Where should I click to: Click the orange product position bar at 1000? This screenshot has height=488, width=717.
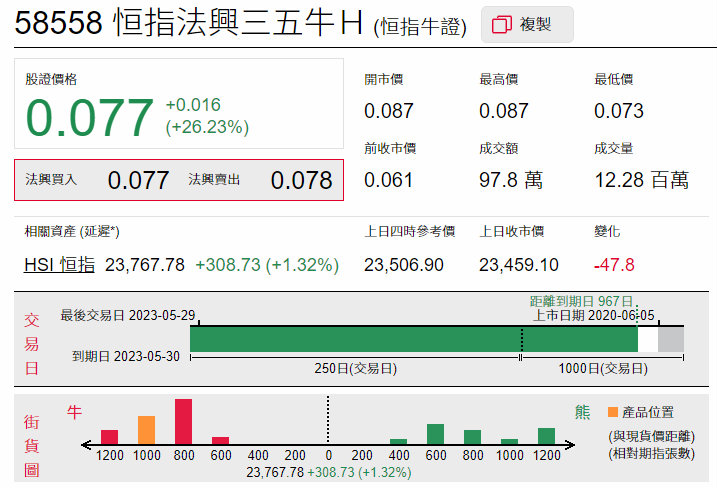coord(146,430)
